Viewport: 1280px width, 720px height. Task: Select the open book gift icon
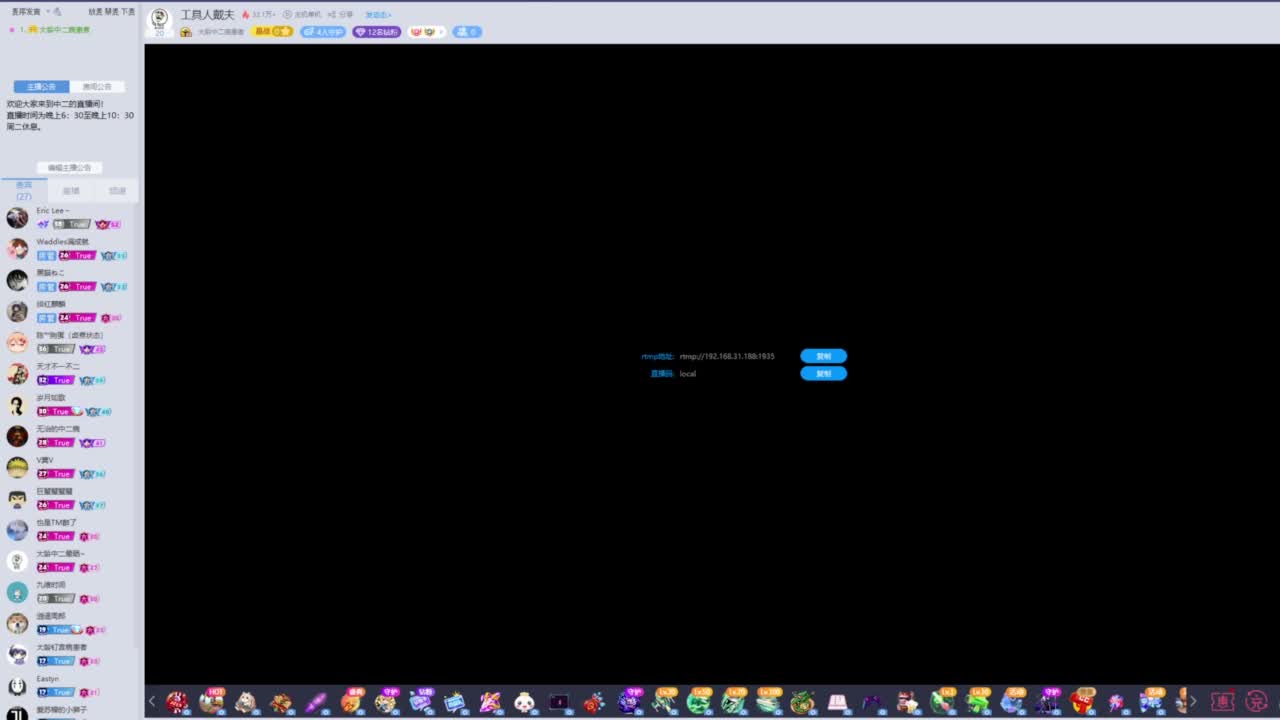coord(837,702)
